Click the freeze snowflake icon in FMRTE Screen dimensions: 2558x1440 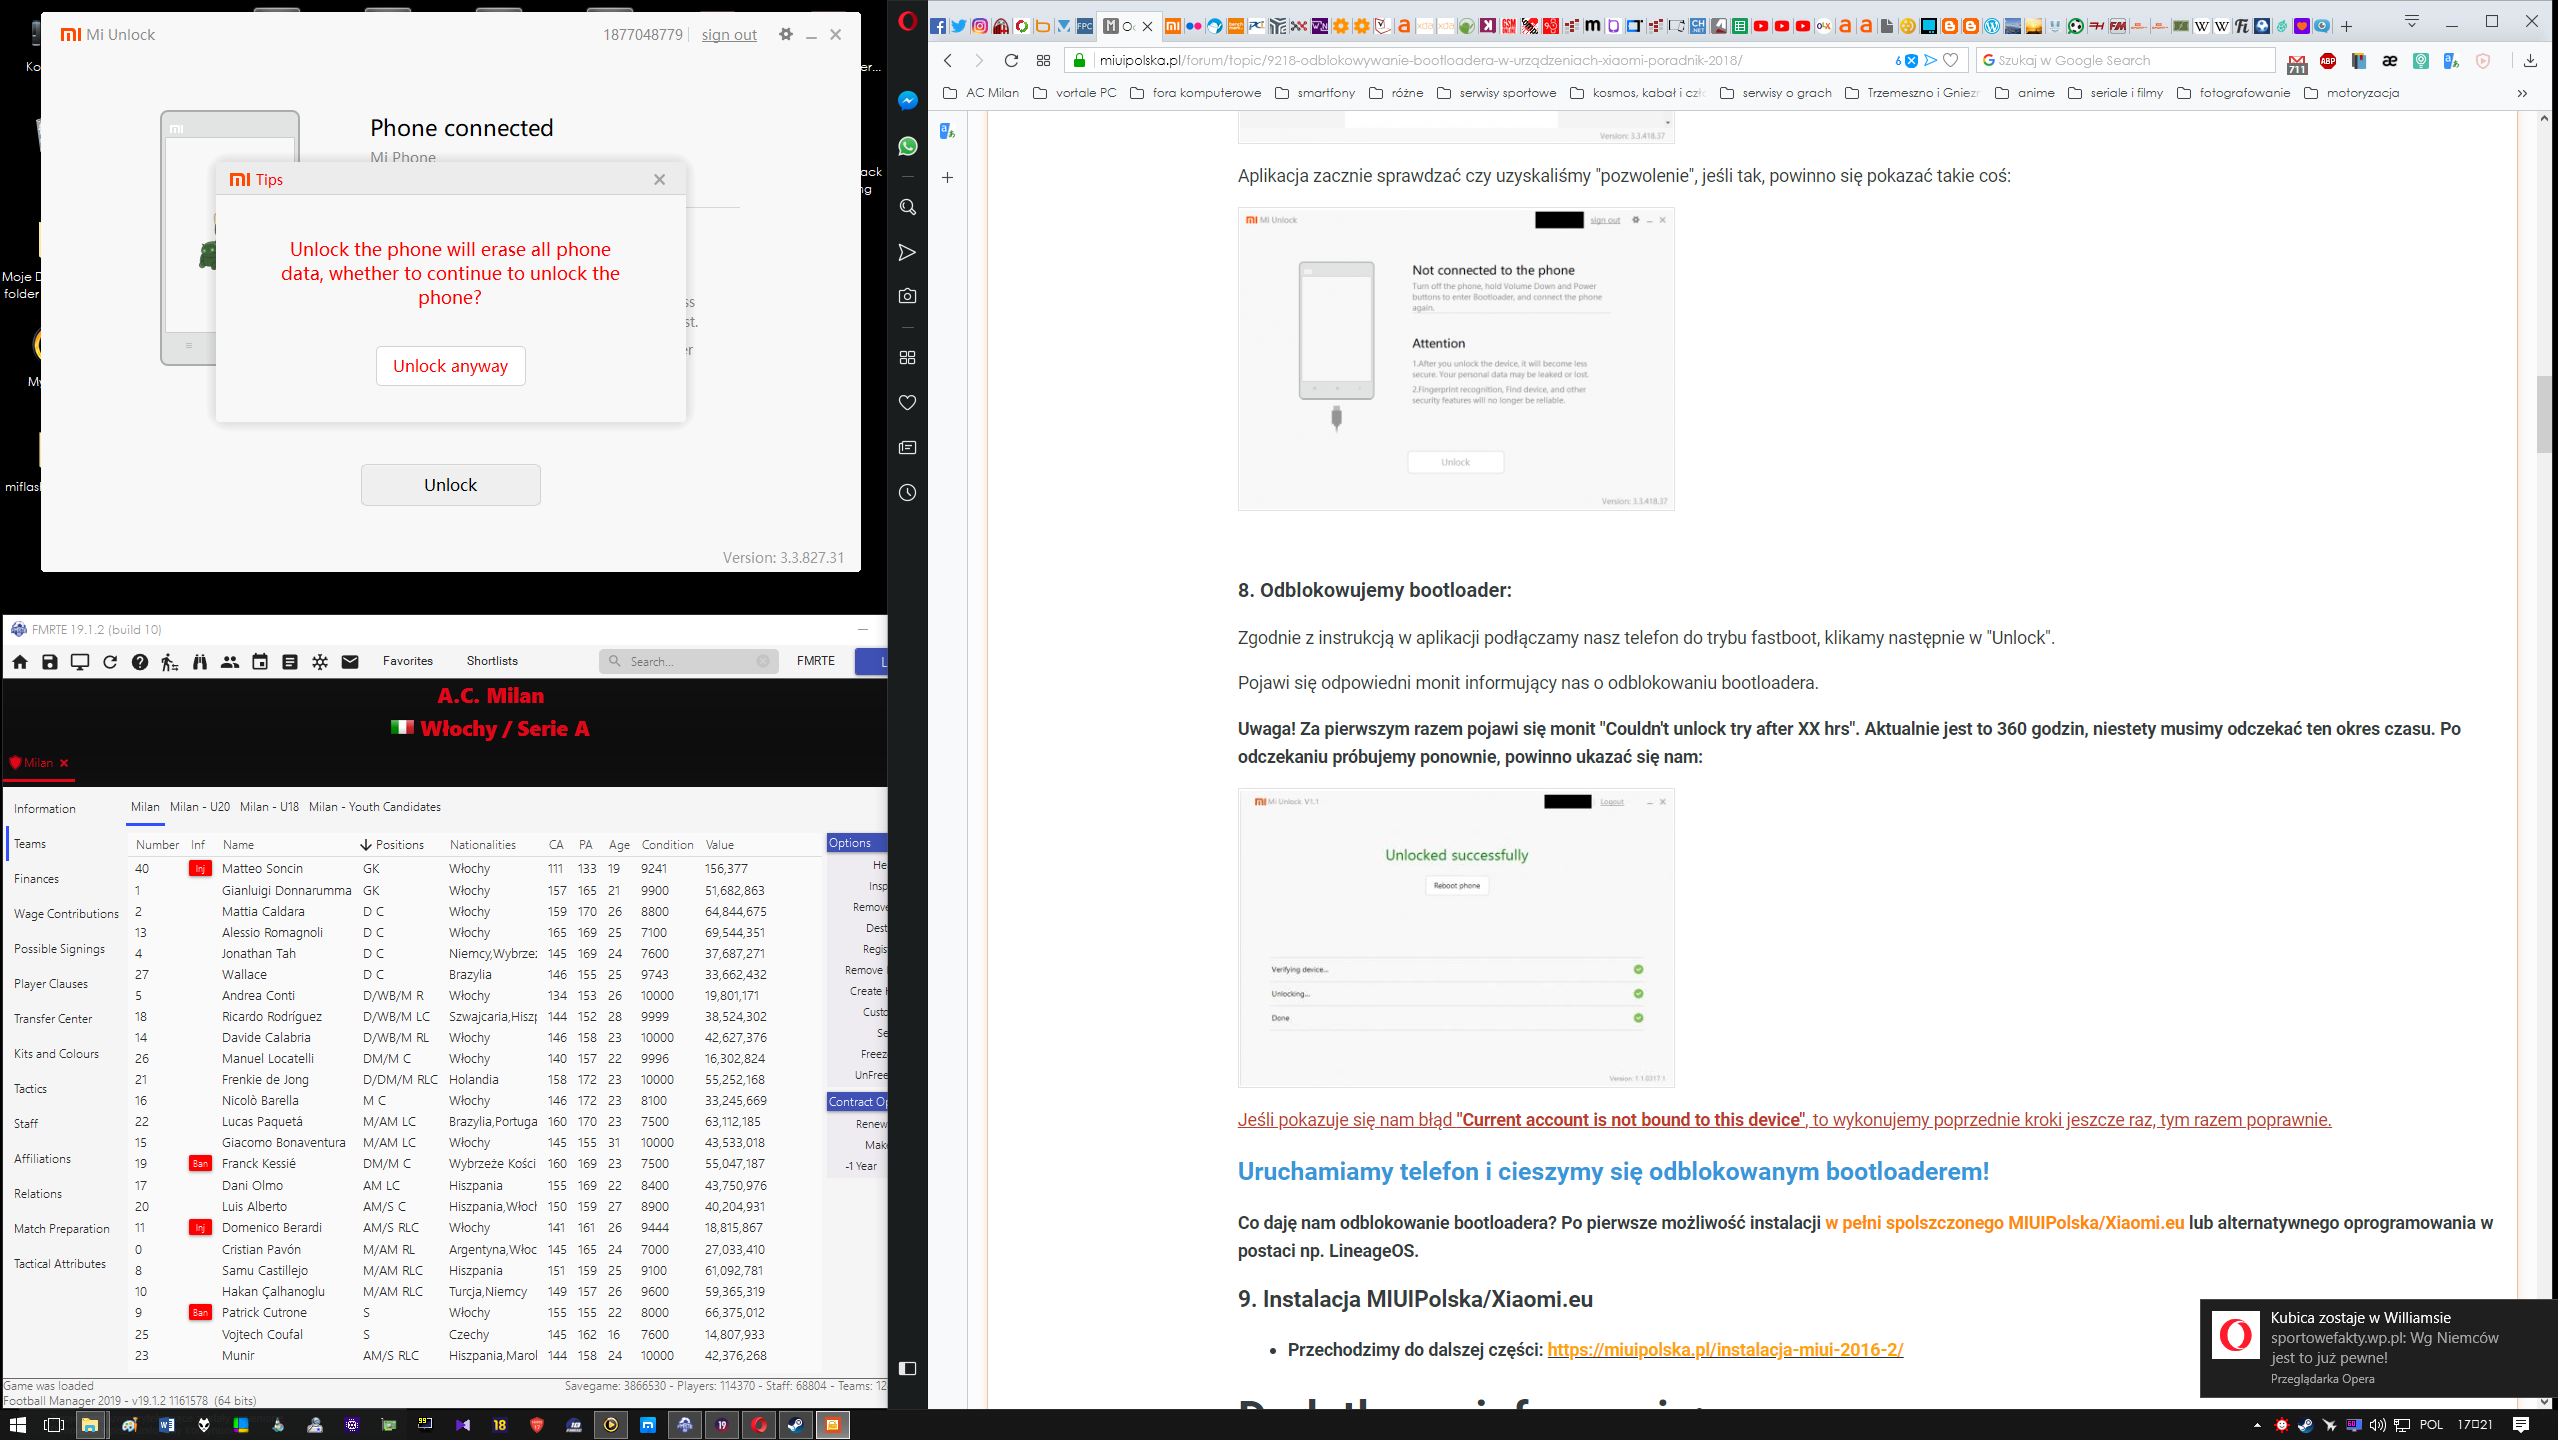(320, 661)
